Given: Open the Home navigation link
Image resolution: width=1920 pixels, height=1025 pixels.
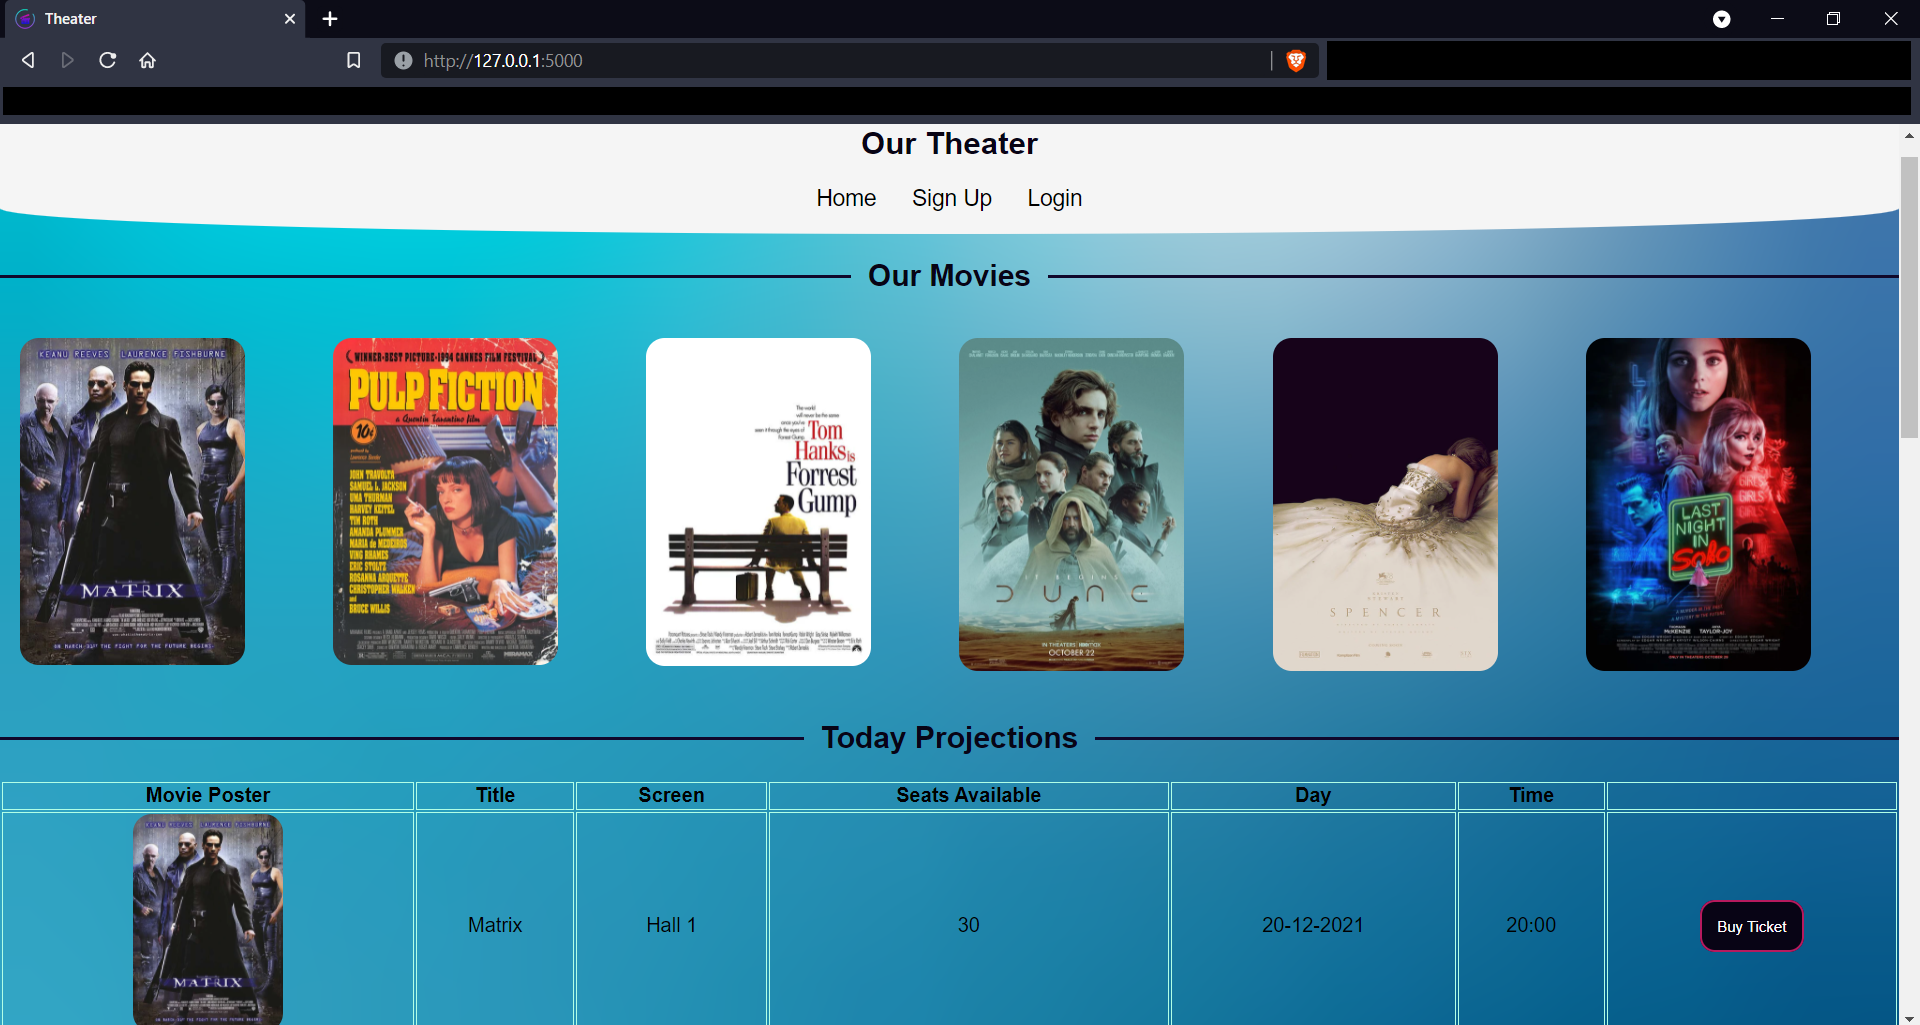Looking at the screenshot, I should point(846,198).
